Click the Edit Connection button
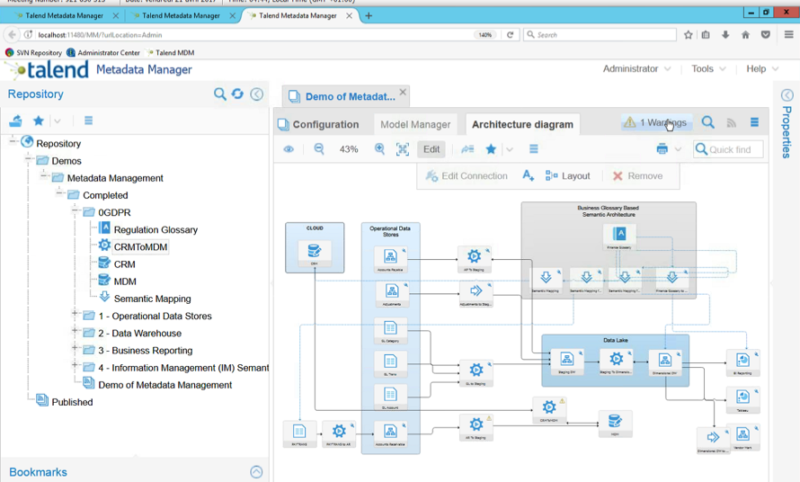This screenshot has width=800, height=482. point(466,176)
